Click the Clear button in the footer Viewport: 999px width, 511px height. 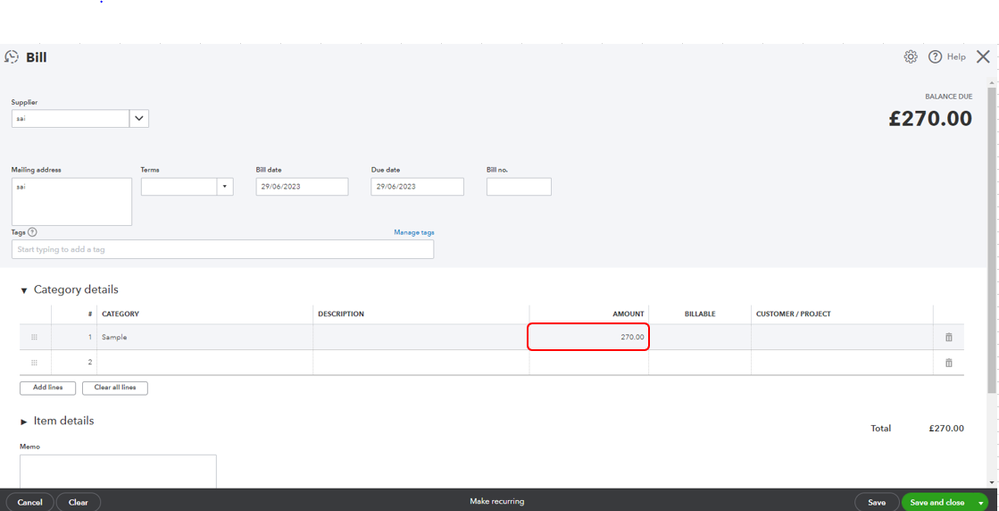[x=78, y=502]
